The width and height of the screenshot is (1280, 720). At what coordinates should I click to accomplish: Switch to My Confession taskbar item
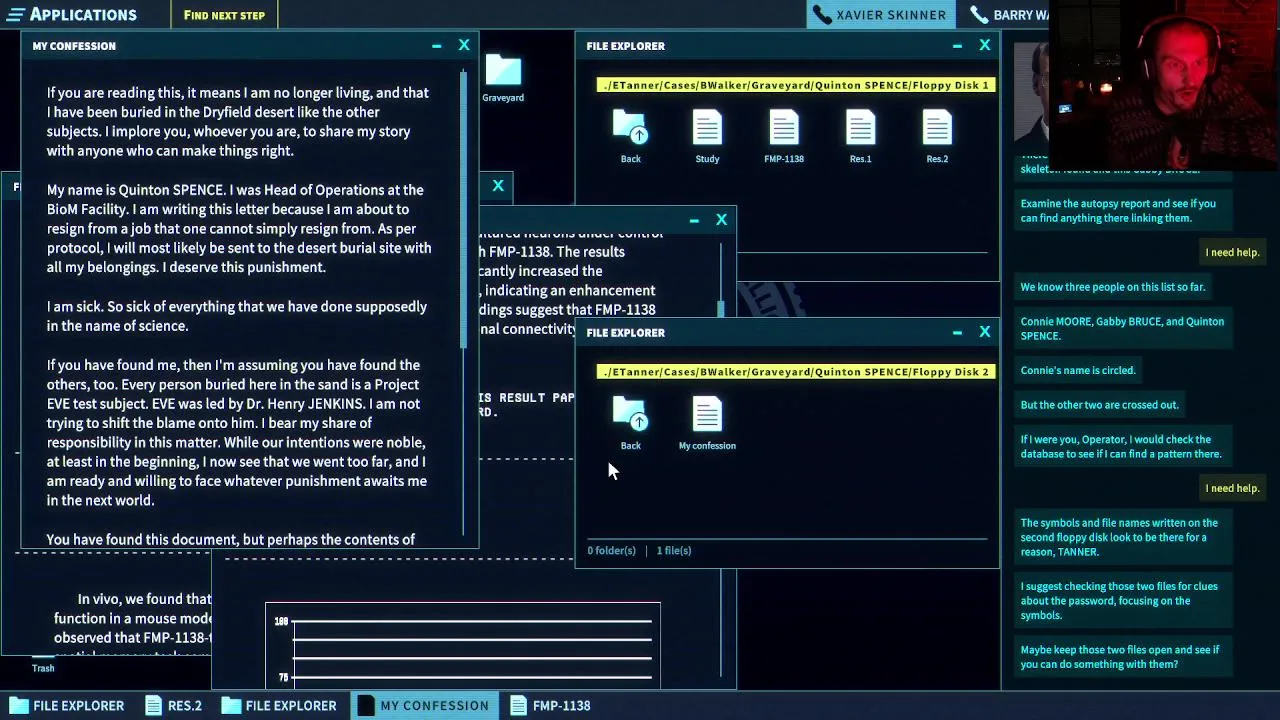[423, 705]
